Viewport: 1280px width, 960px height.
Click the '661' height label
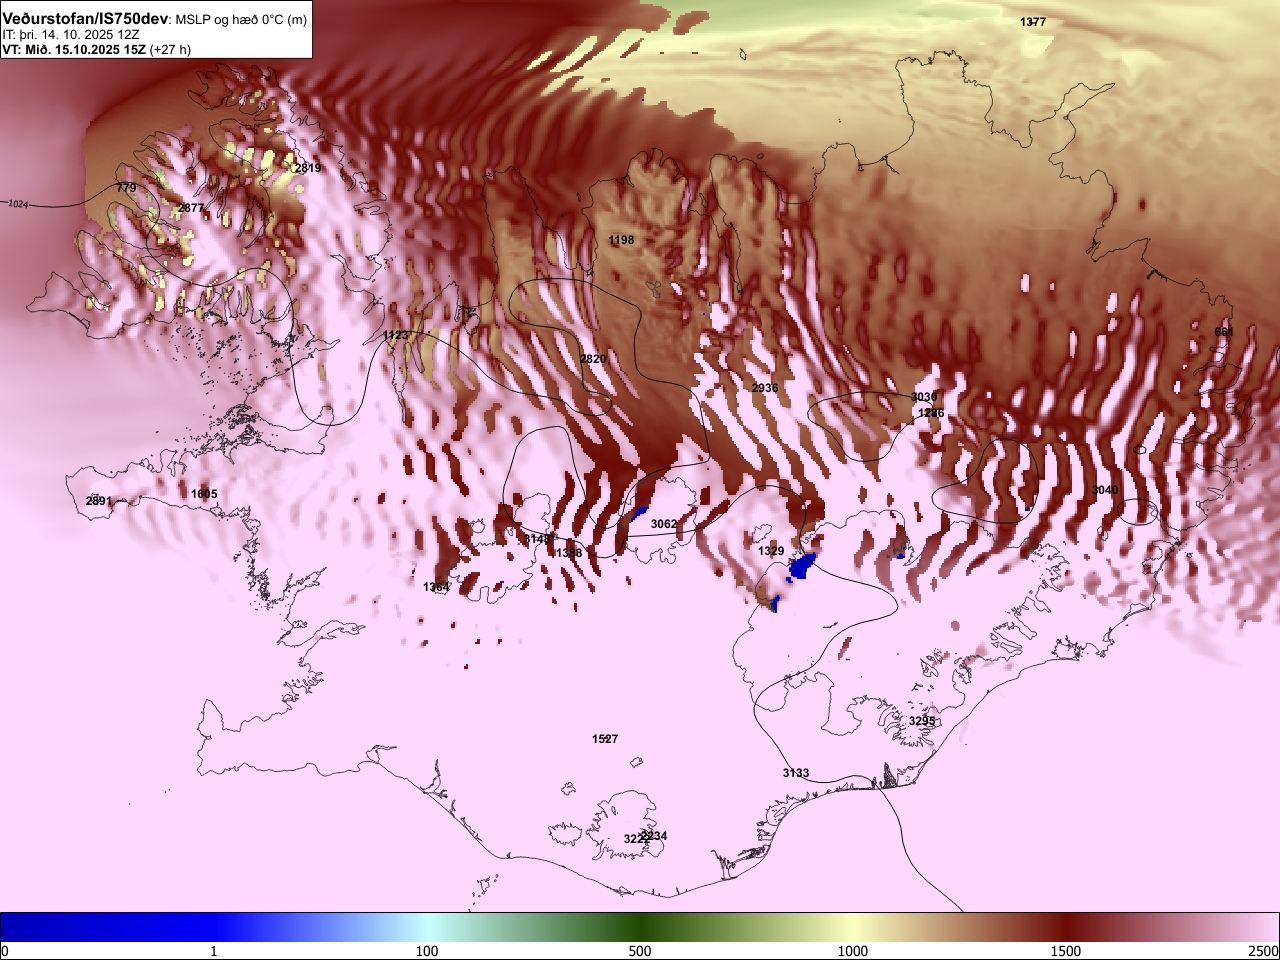tap(1224, 332)
